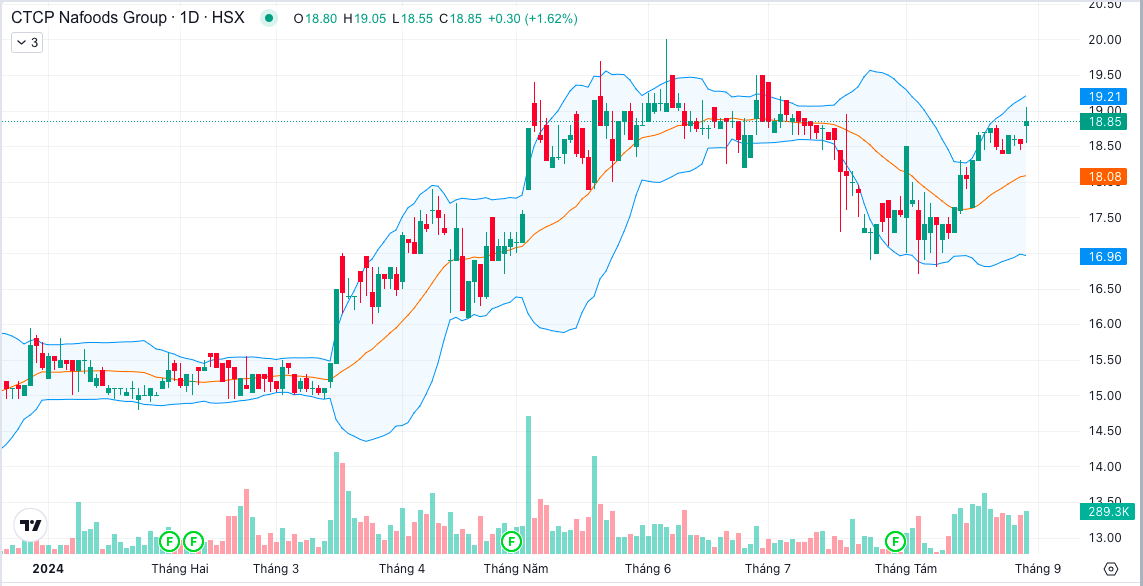The image size is (1143, 586).
Task: Click the 15.00 price axis label
Action: (1104, 396)
